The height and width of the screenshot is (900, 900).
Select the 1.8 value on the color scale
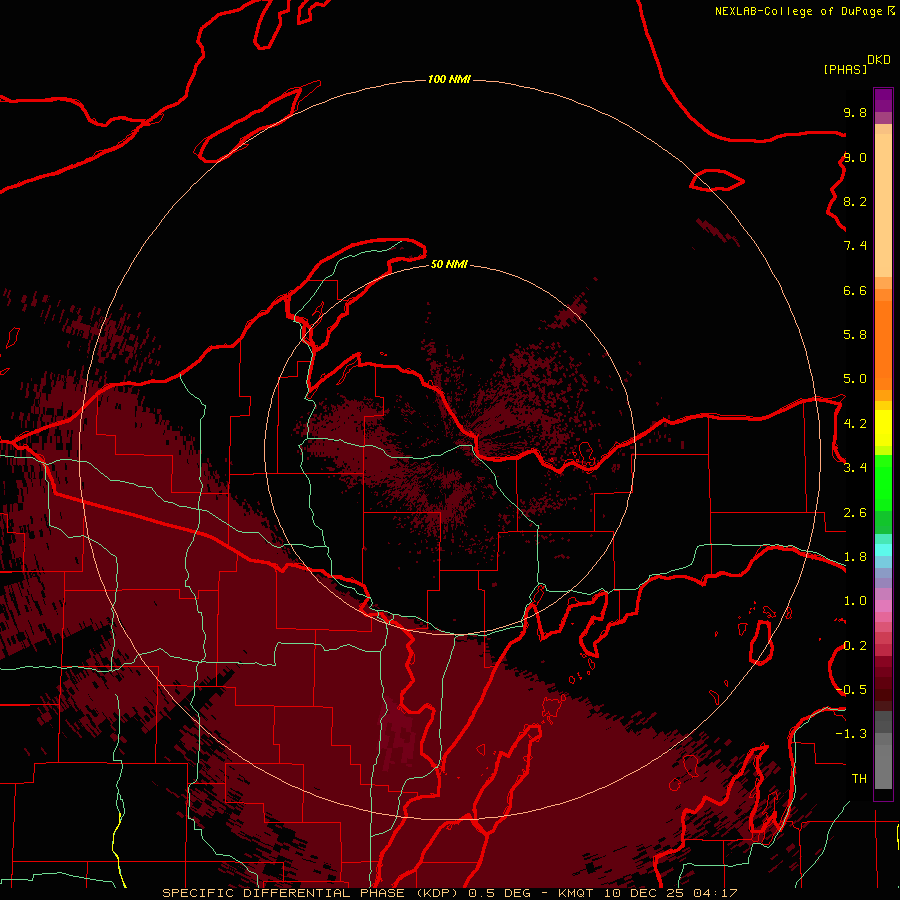point(855,557)
